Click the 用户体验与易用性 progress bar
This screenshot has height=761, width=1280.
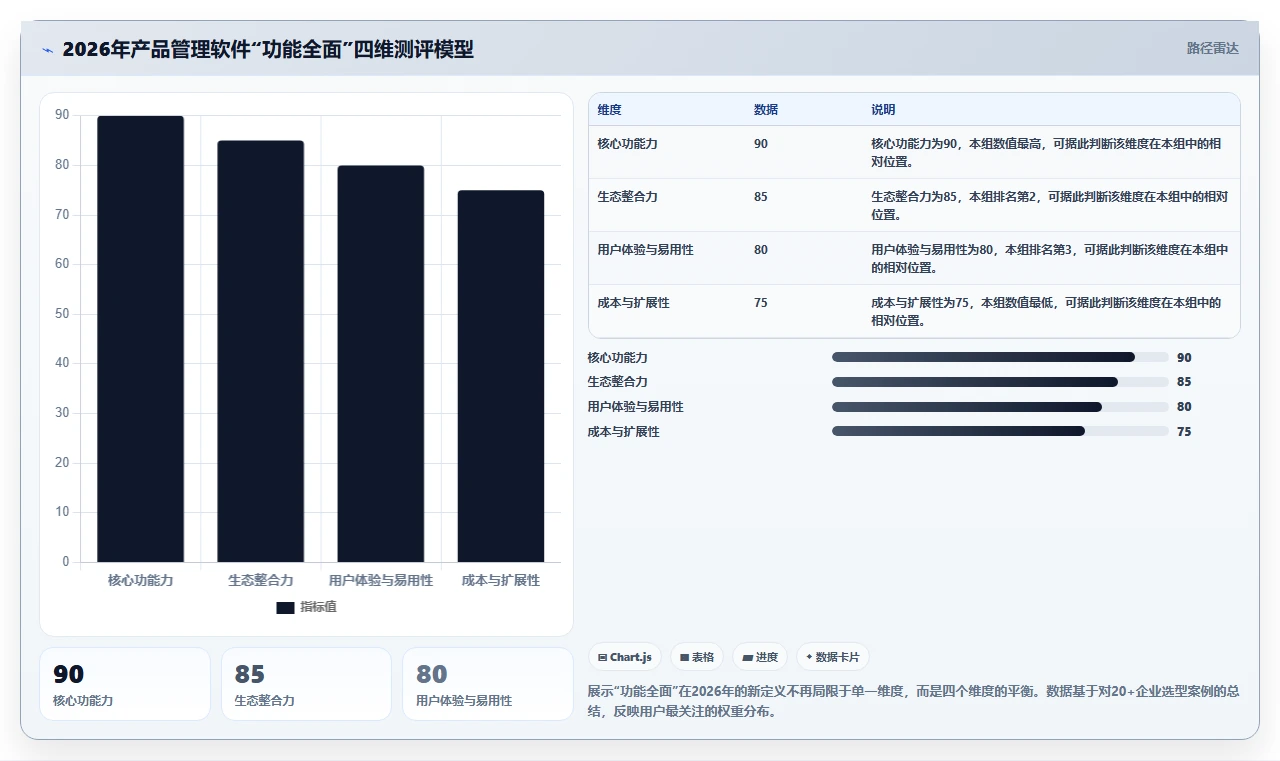(1000, 407)
